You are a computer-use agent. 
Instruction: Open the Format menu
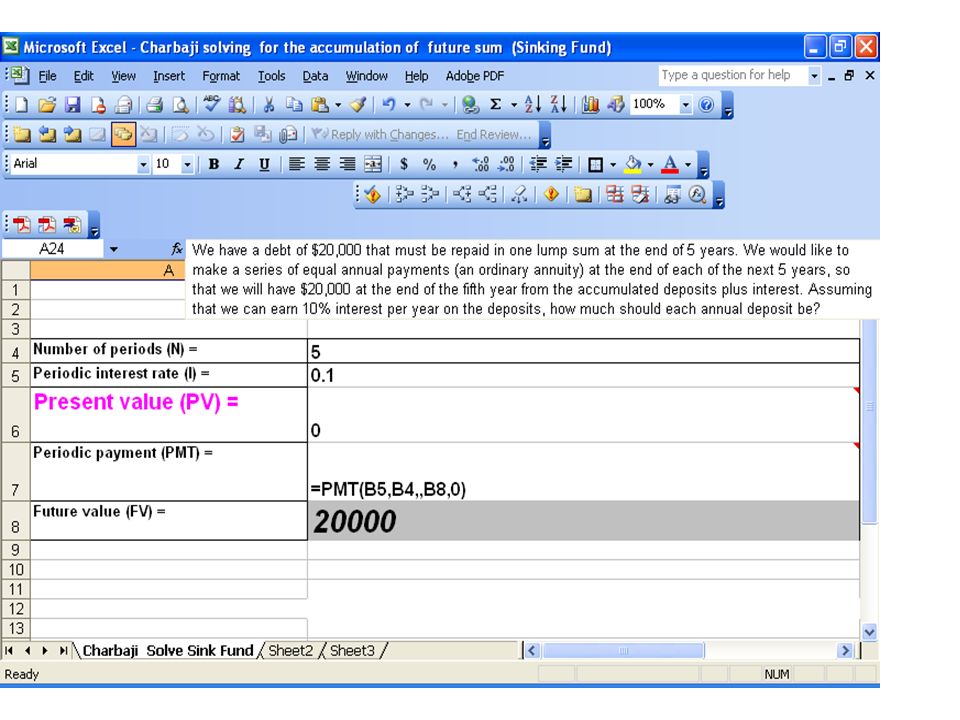click(221, 76)
